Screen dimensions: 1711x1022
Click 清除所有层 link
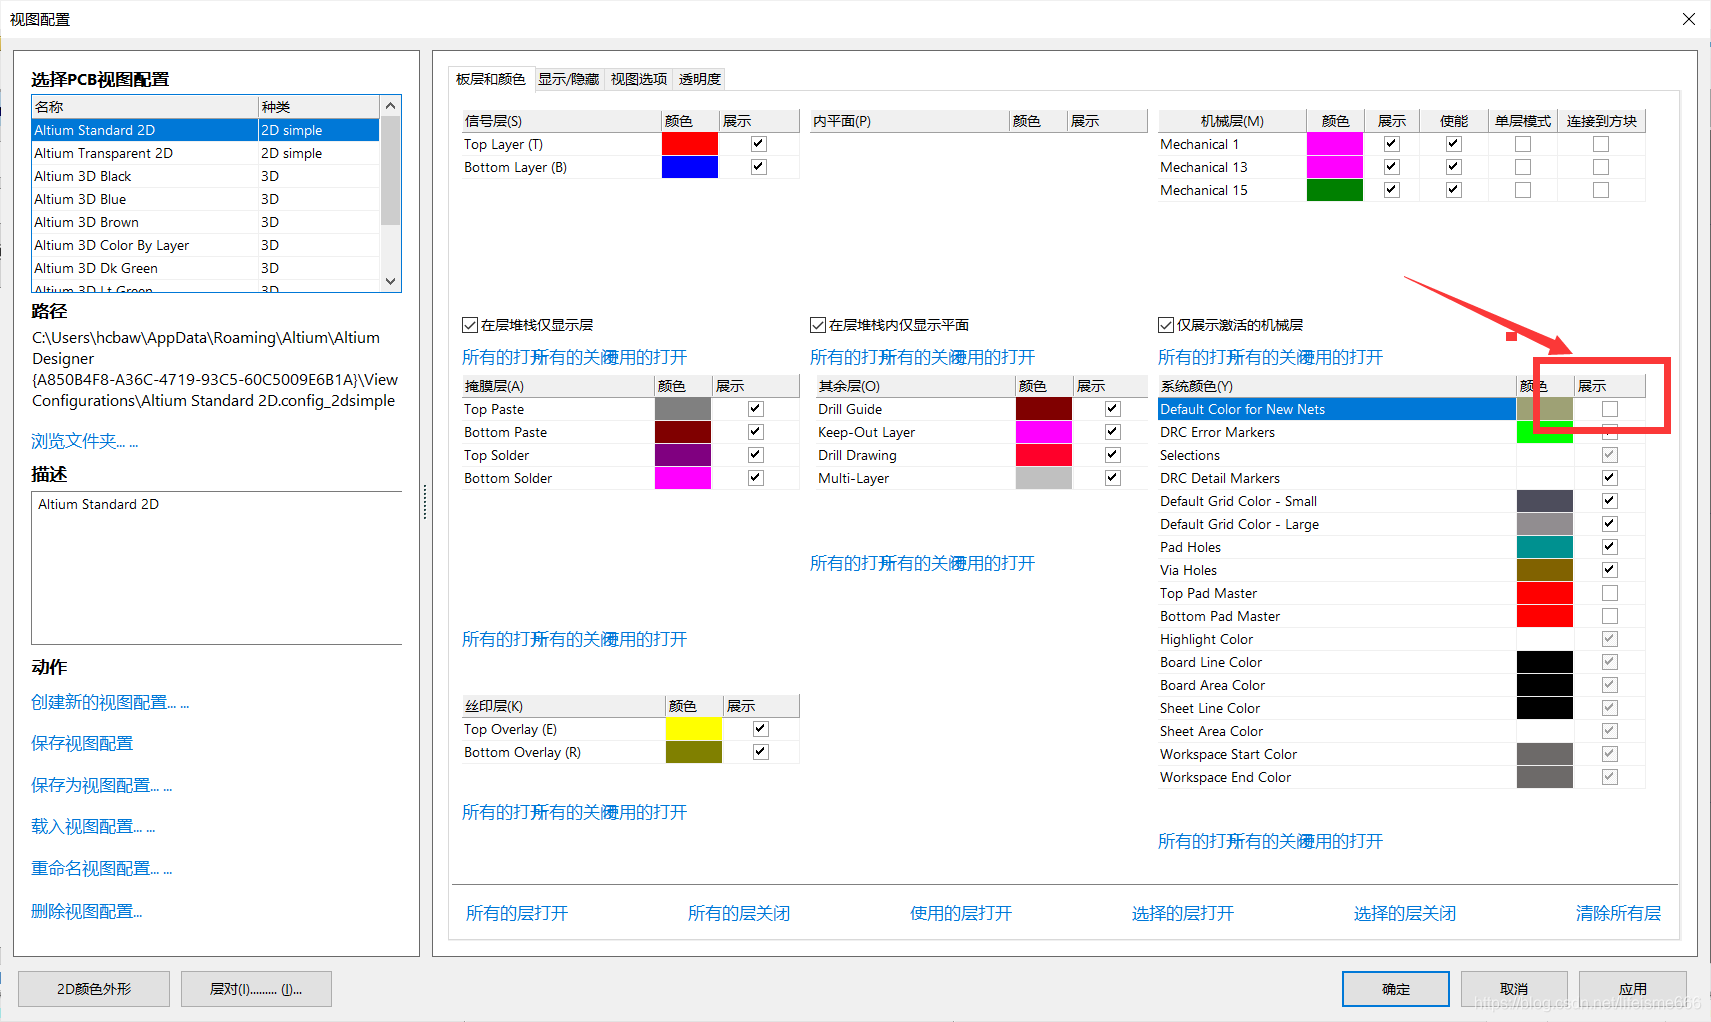(x=1618, y=913)
